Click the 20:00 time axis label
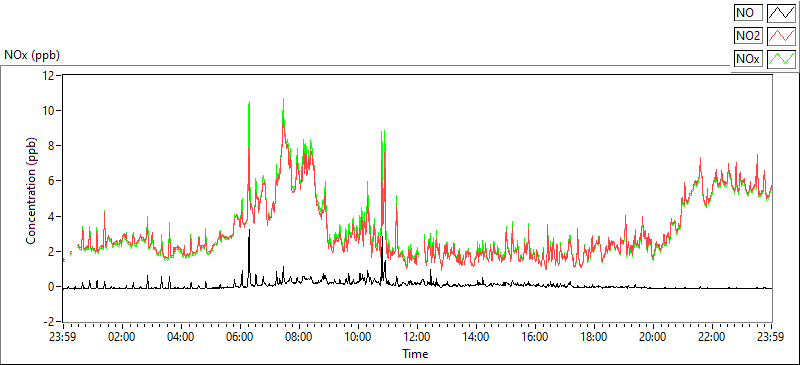 654,337
